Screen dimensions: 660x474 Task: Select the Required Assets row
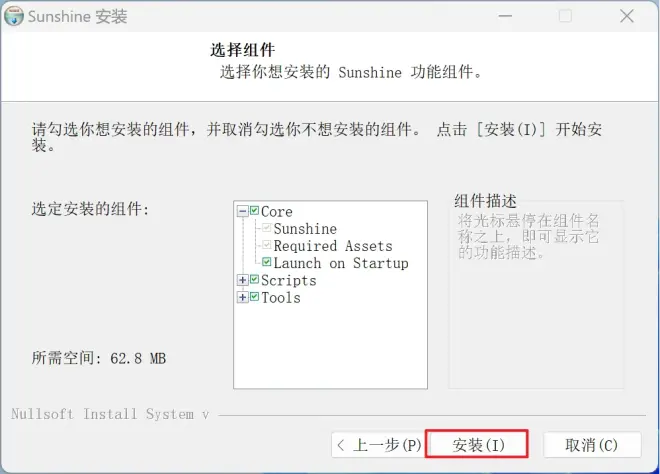click(333, 246)
